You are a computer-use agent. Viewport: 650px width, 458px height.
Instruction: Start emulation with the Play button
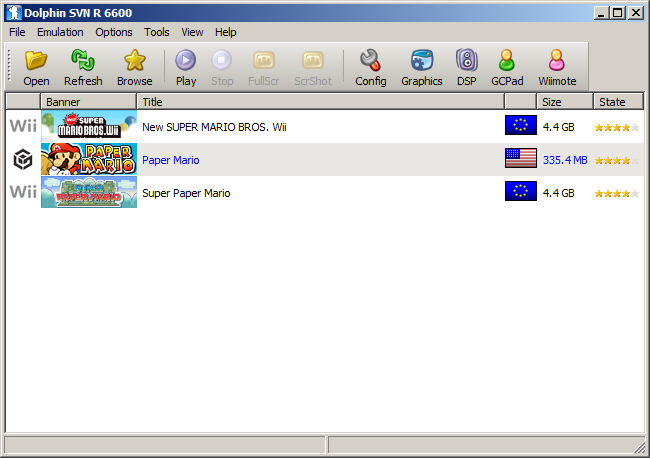click(x=186, y=68)
